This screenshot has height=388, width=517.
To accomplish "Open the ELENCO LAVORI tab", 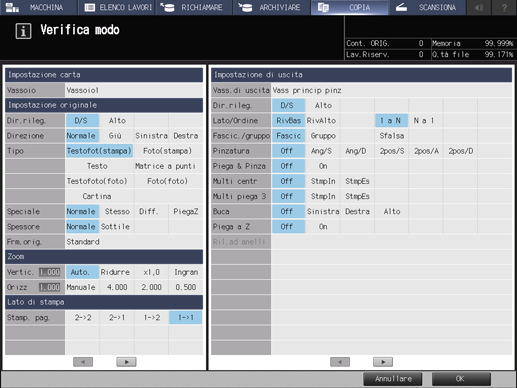I will click(x=117, y=7).
